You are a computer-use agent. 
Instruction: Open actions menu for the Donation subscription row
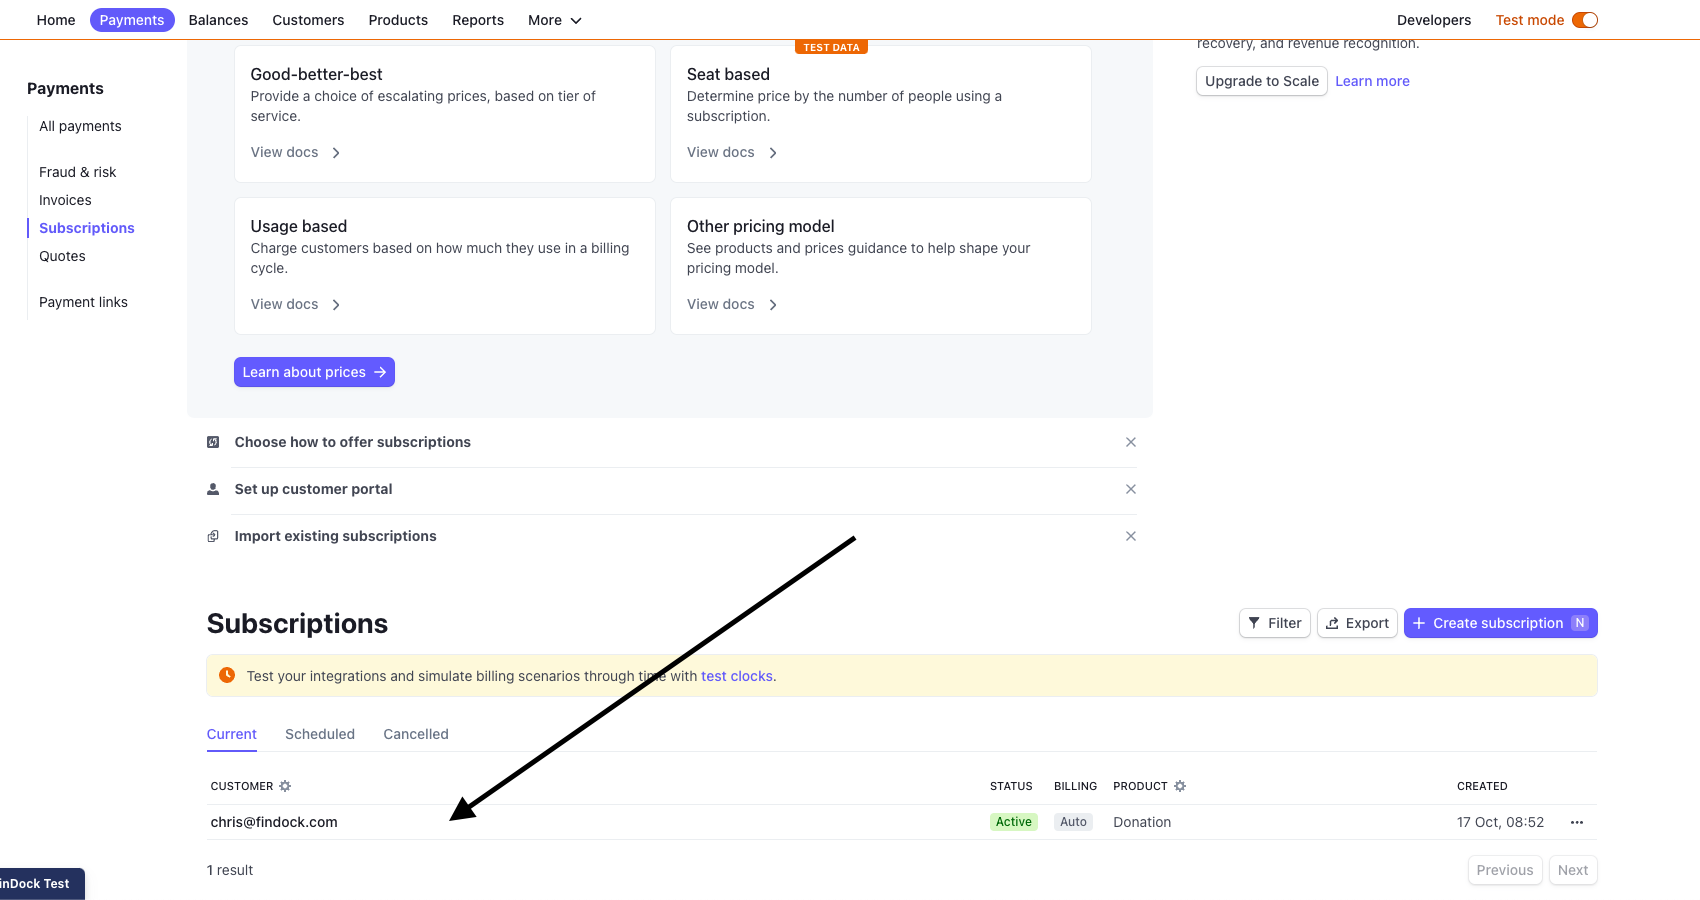[x=1576, y=822]
